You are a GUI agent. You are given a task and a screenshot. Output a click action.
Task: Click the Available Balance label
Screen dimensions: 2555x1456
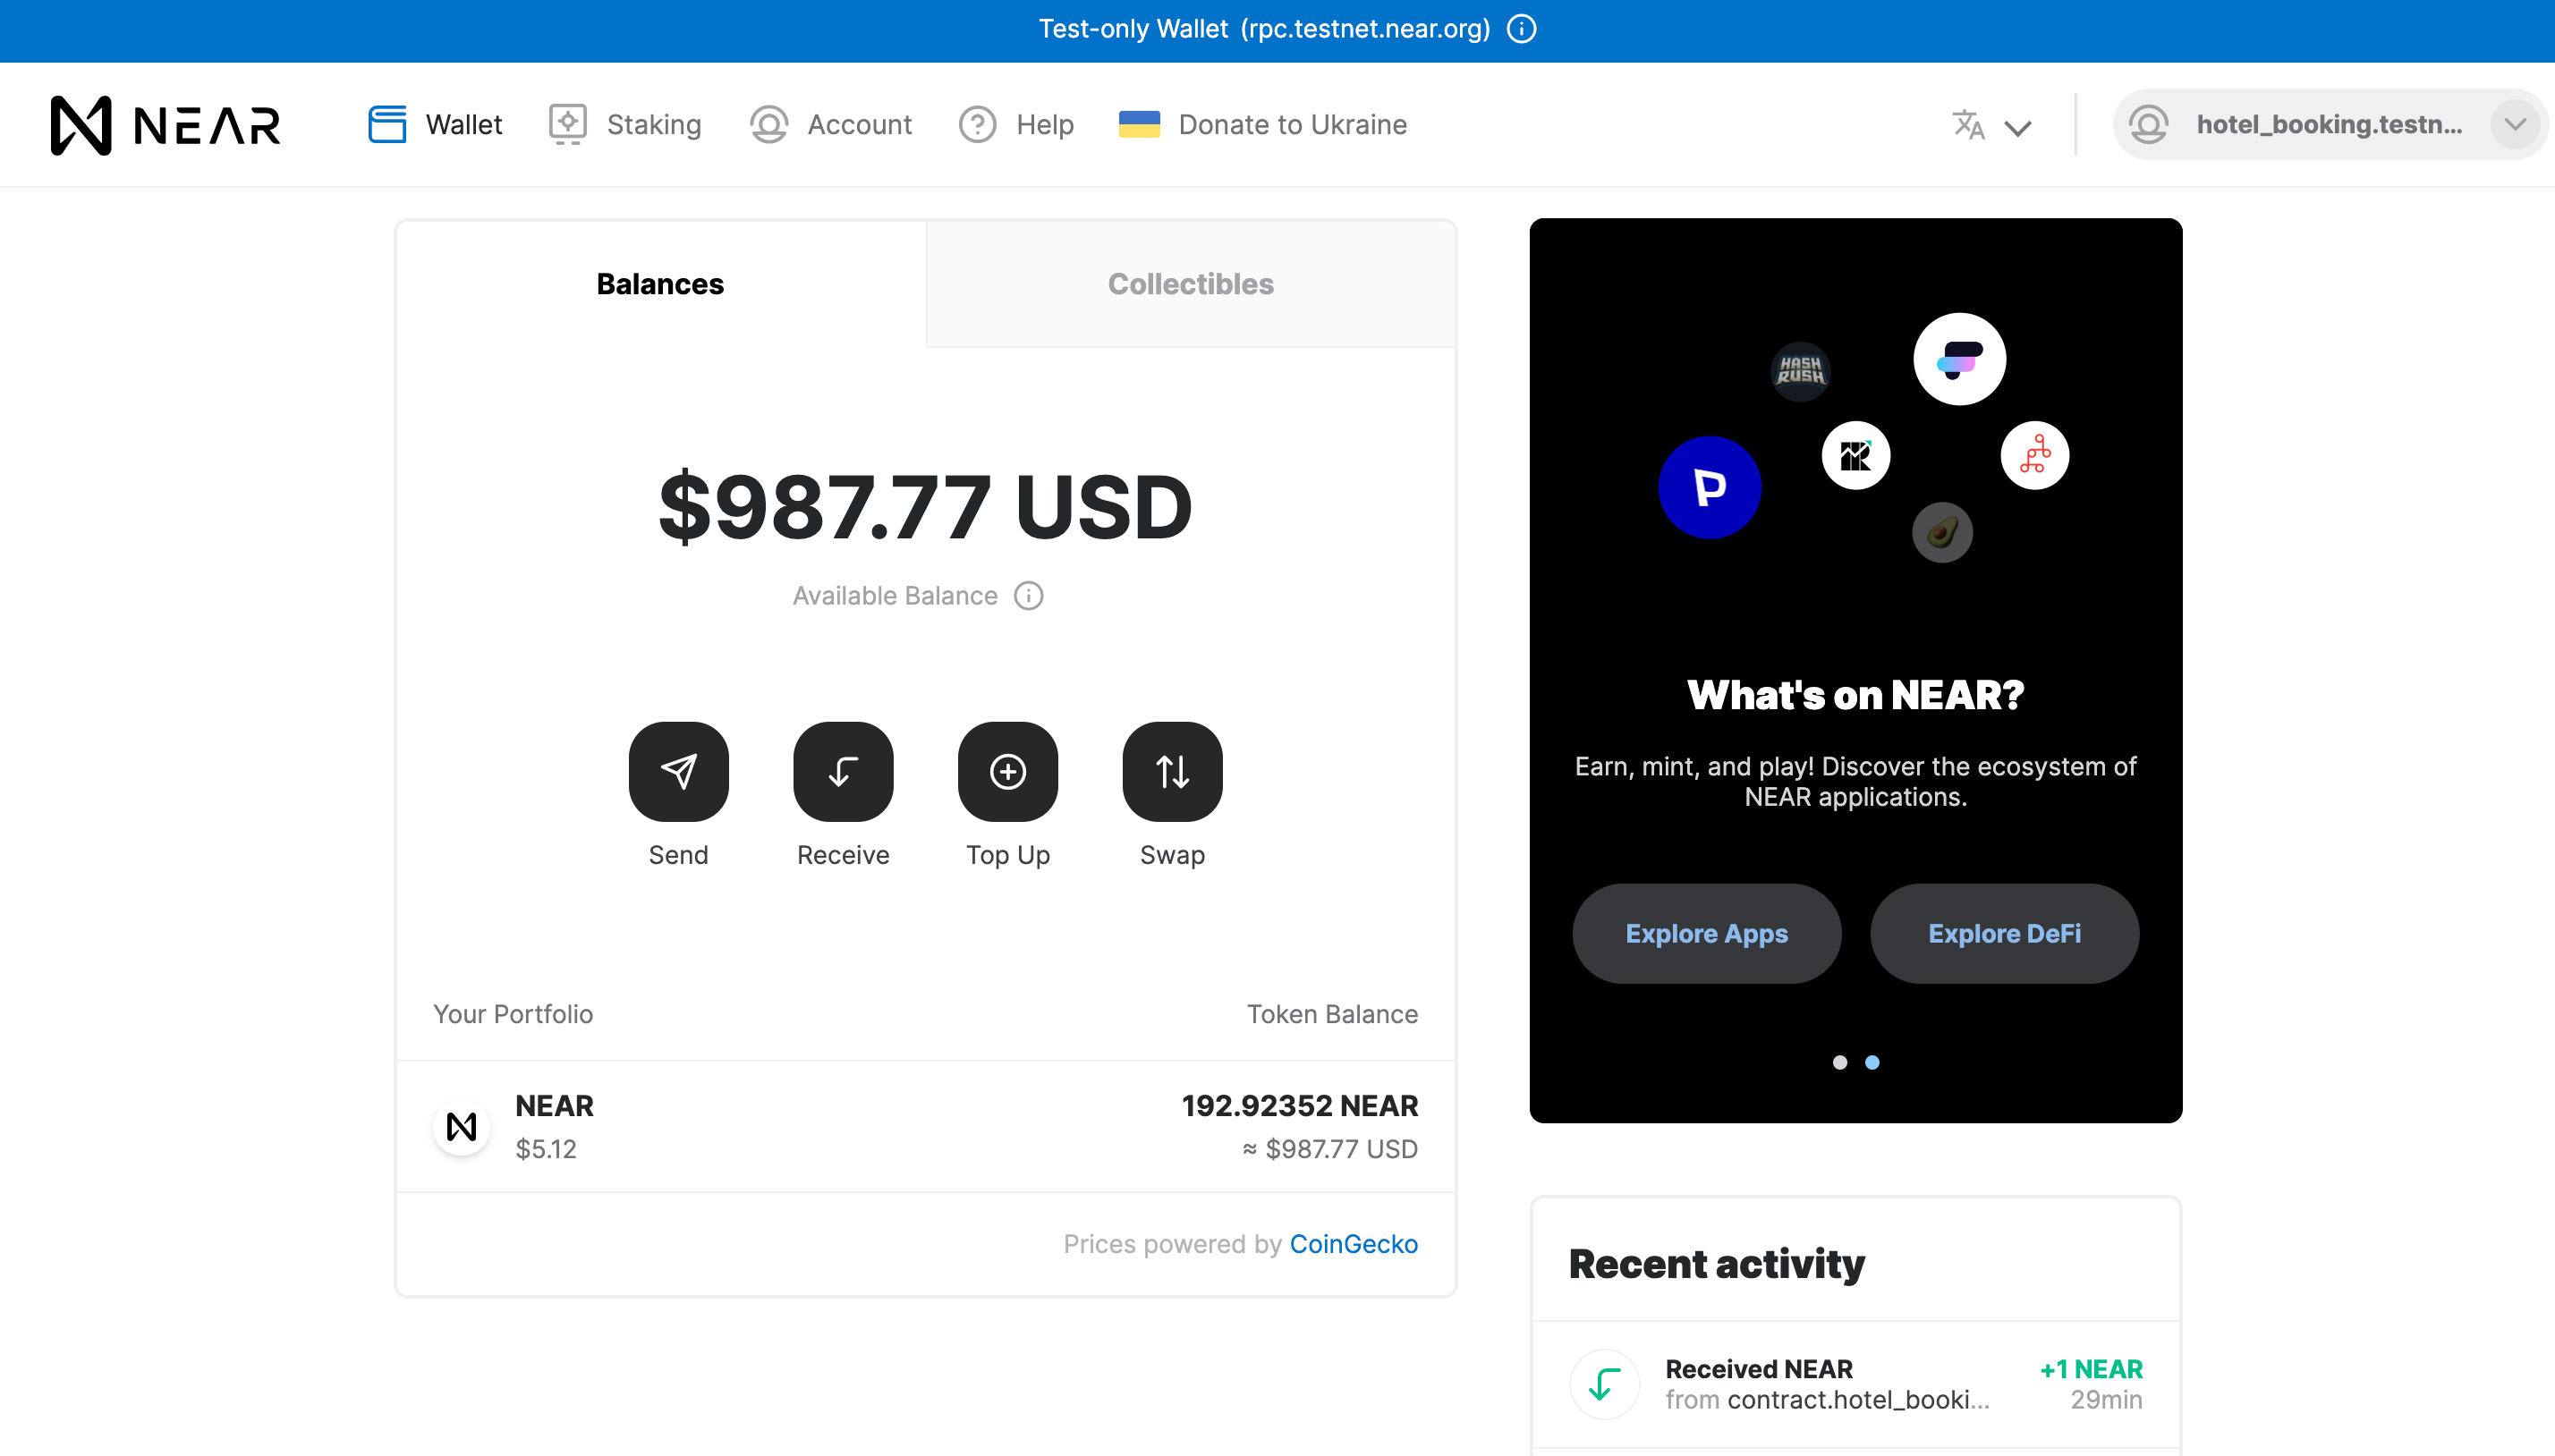pos(895,596)
